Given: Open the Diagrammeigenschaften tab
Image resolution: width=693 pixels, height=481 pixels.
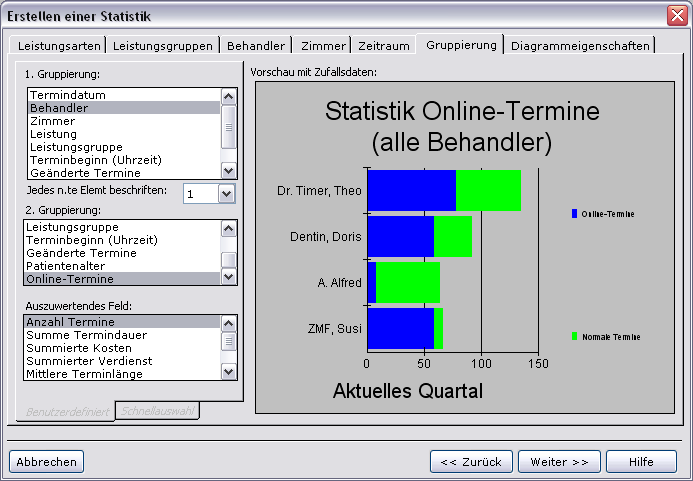Looking at the screenshot, I should (580, 46).
